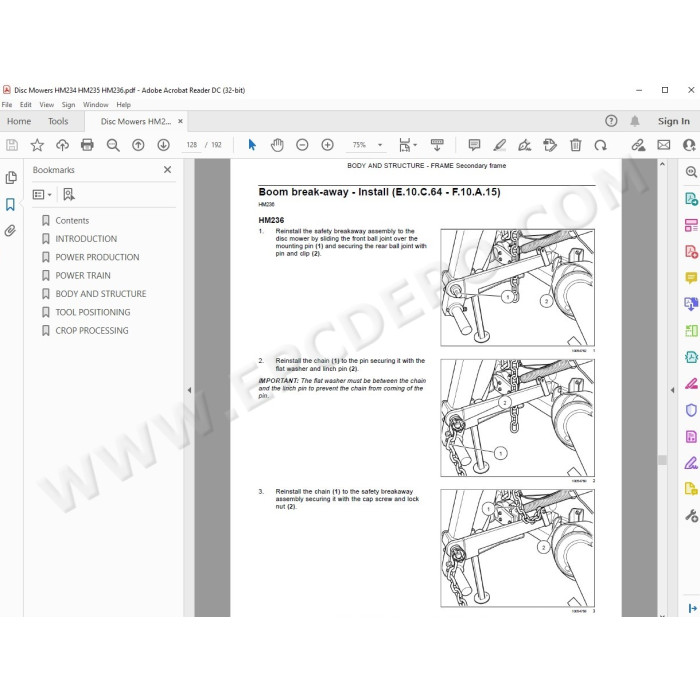The height and width of the screenshot is (700, 700).
Task: Zoom in with plus button
Action: [x=328, y=145]
